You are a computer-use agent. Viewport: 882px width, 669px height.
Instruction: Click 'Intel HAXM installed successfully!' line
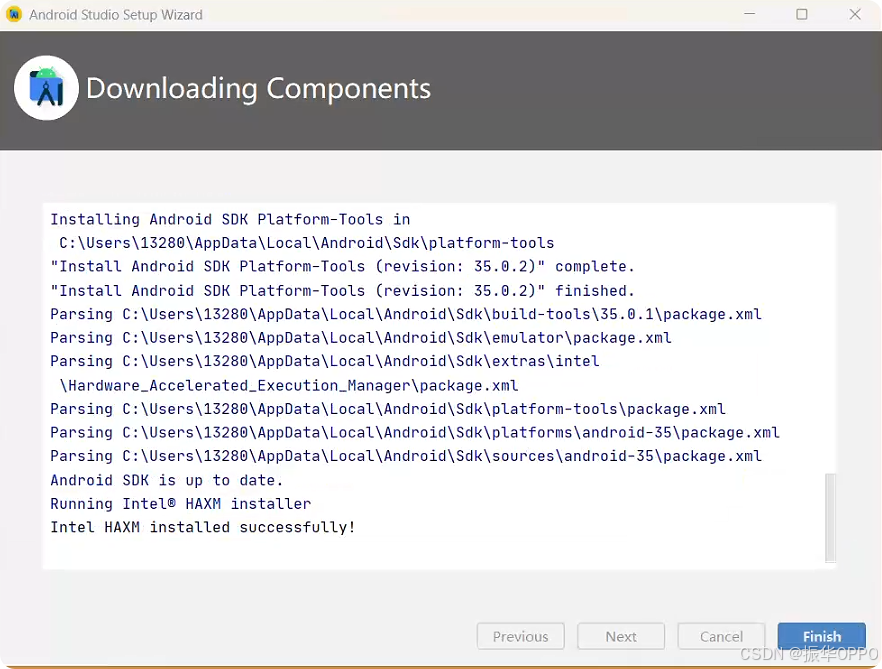click(203, 527)
